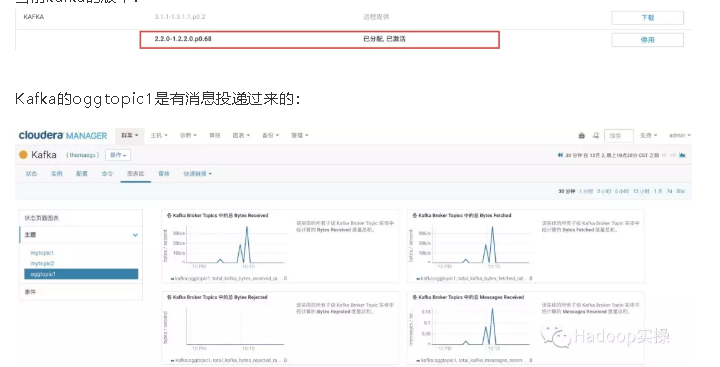The height and width of the screenshot is (367, 720).
Task: Switch to the 配置 tab
Action: [x=82, y=174]
